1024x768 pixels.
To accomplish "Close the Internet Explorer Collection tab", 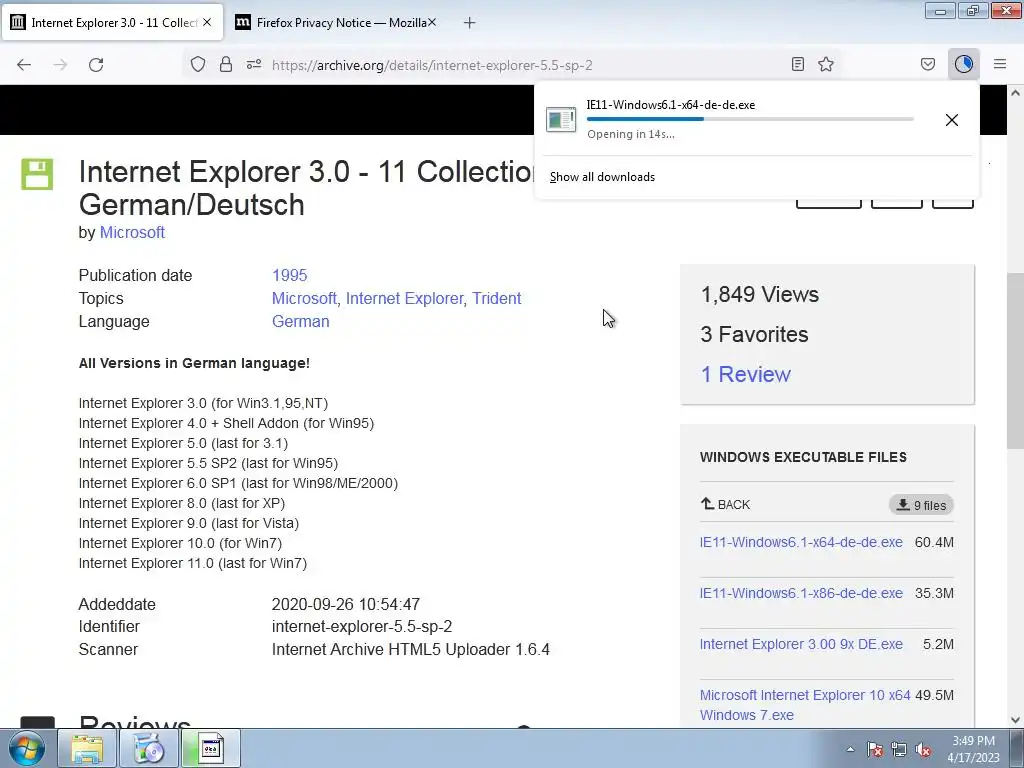I will tap(207, 22).
